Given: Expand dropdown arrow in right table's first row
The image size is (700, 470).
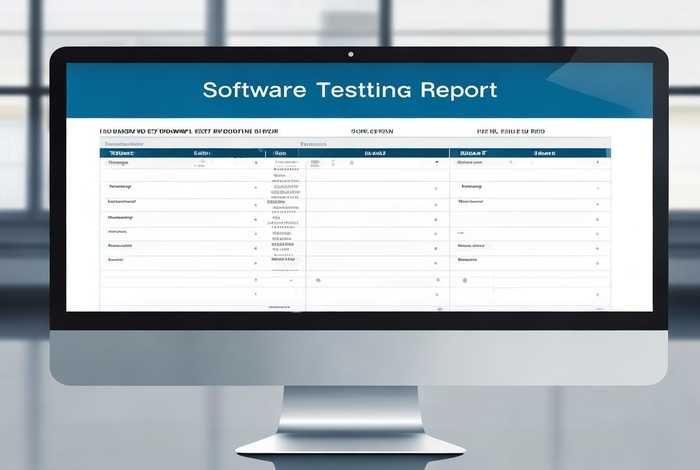Looking at the screenshot, I should click(x=597, y=162).
